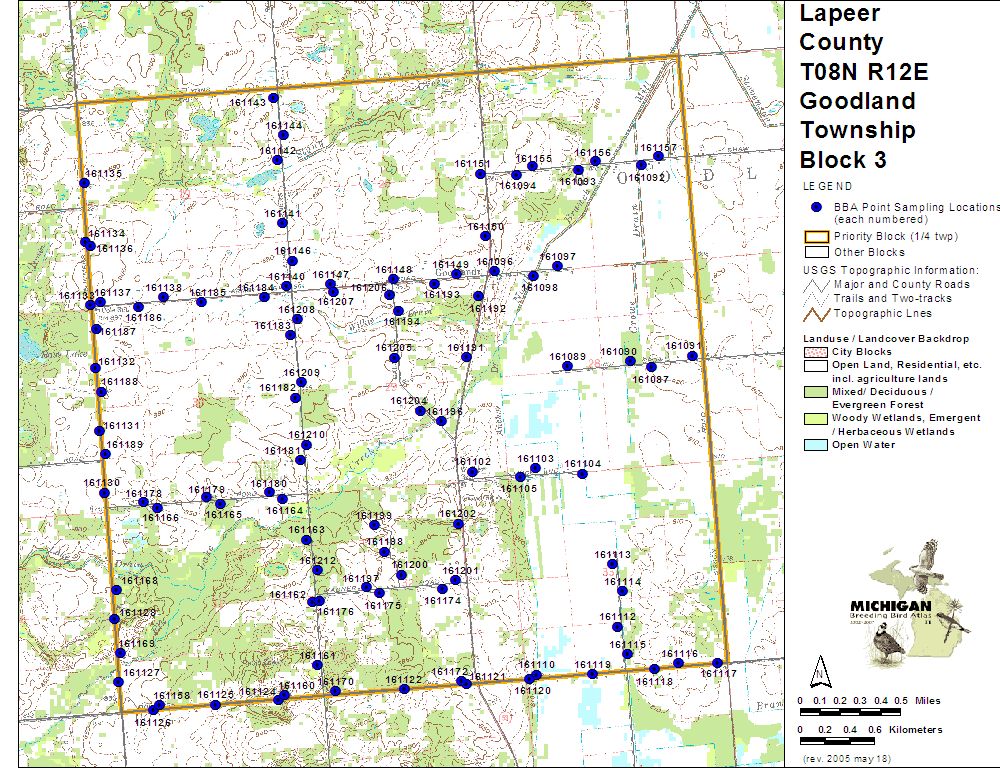Click the Woody Wetlands legend swatch
This screenshot has width=1000, height=768.
pyautogui.click(x=815, y=418)
